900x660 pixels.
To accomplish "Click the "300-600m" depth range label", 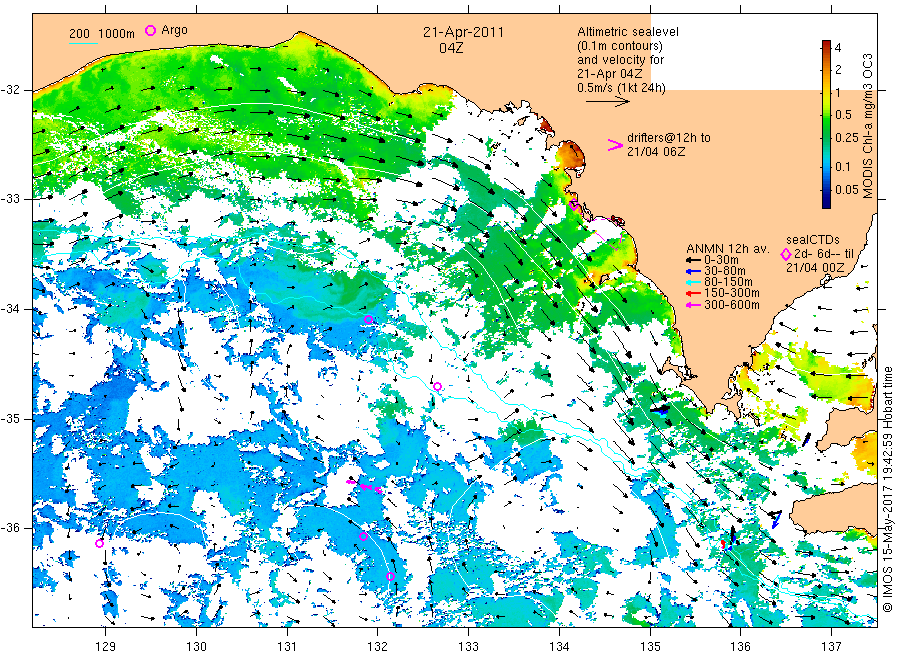I will click(x=732, y=305).
